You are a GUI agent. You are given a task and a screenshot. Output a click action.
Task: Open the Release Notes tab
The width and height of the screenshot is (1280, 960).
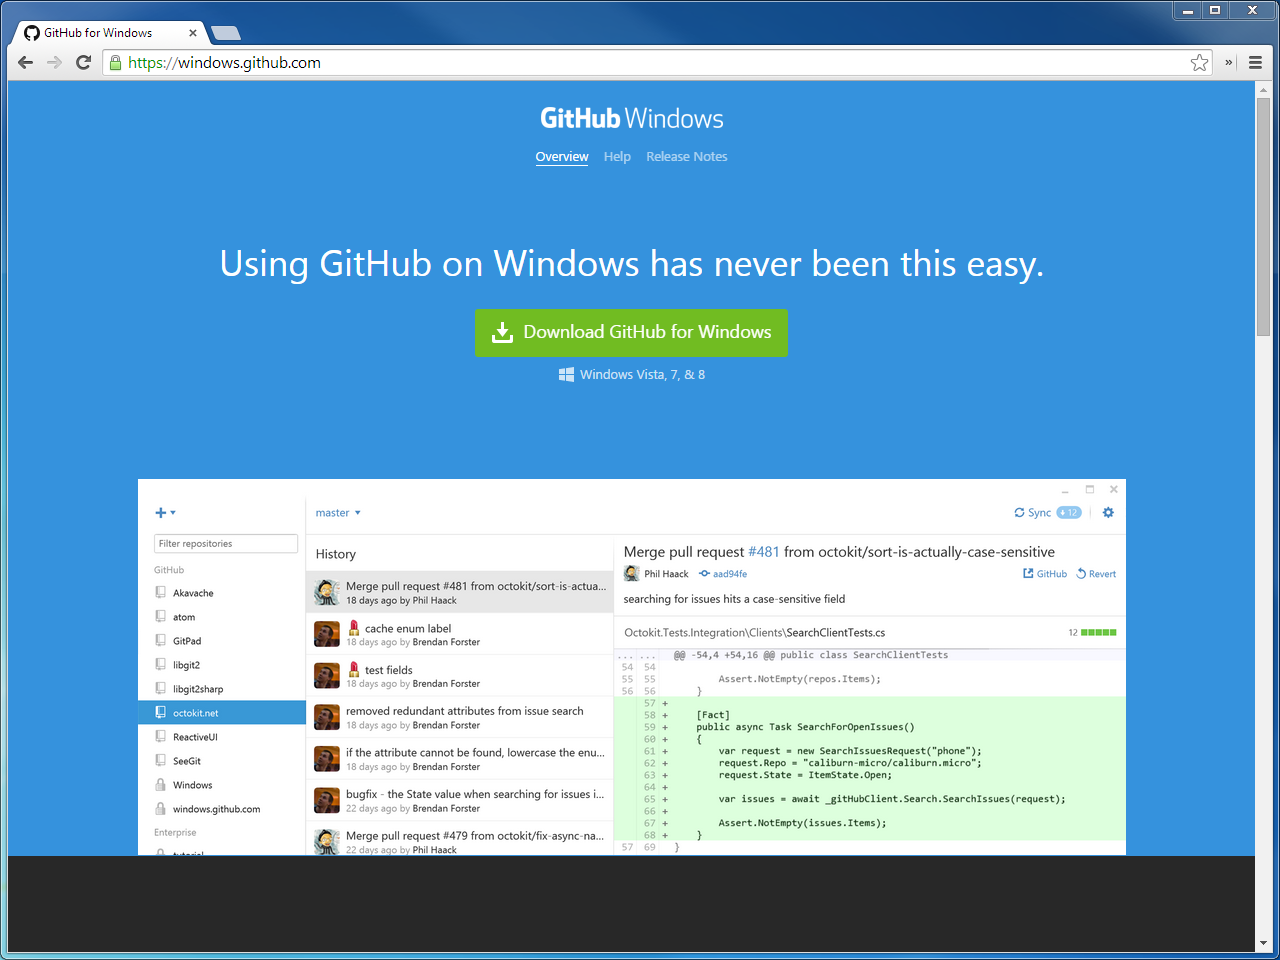click(x=687, y=157)
